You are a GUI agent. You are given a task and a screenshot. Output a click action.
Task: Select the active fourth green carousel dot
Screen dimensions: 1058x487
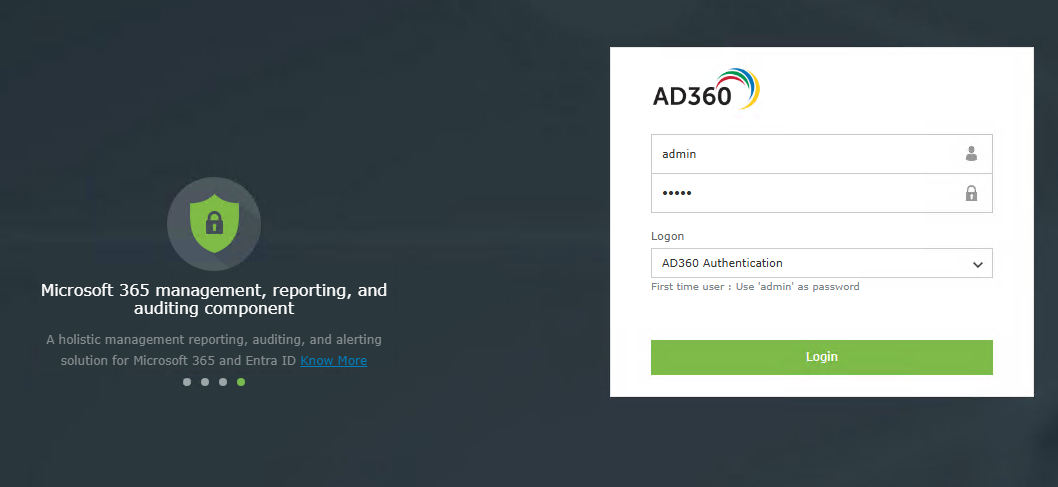coord(241,382)
